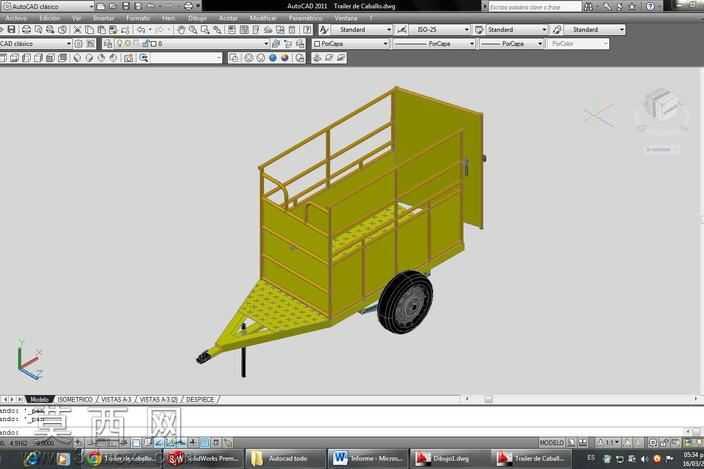This screenshot has width=704, height=469.
Task: Open the multileader style Standard dropdown
Action: tap(594, 30)
